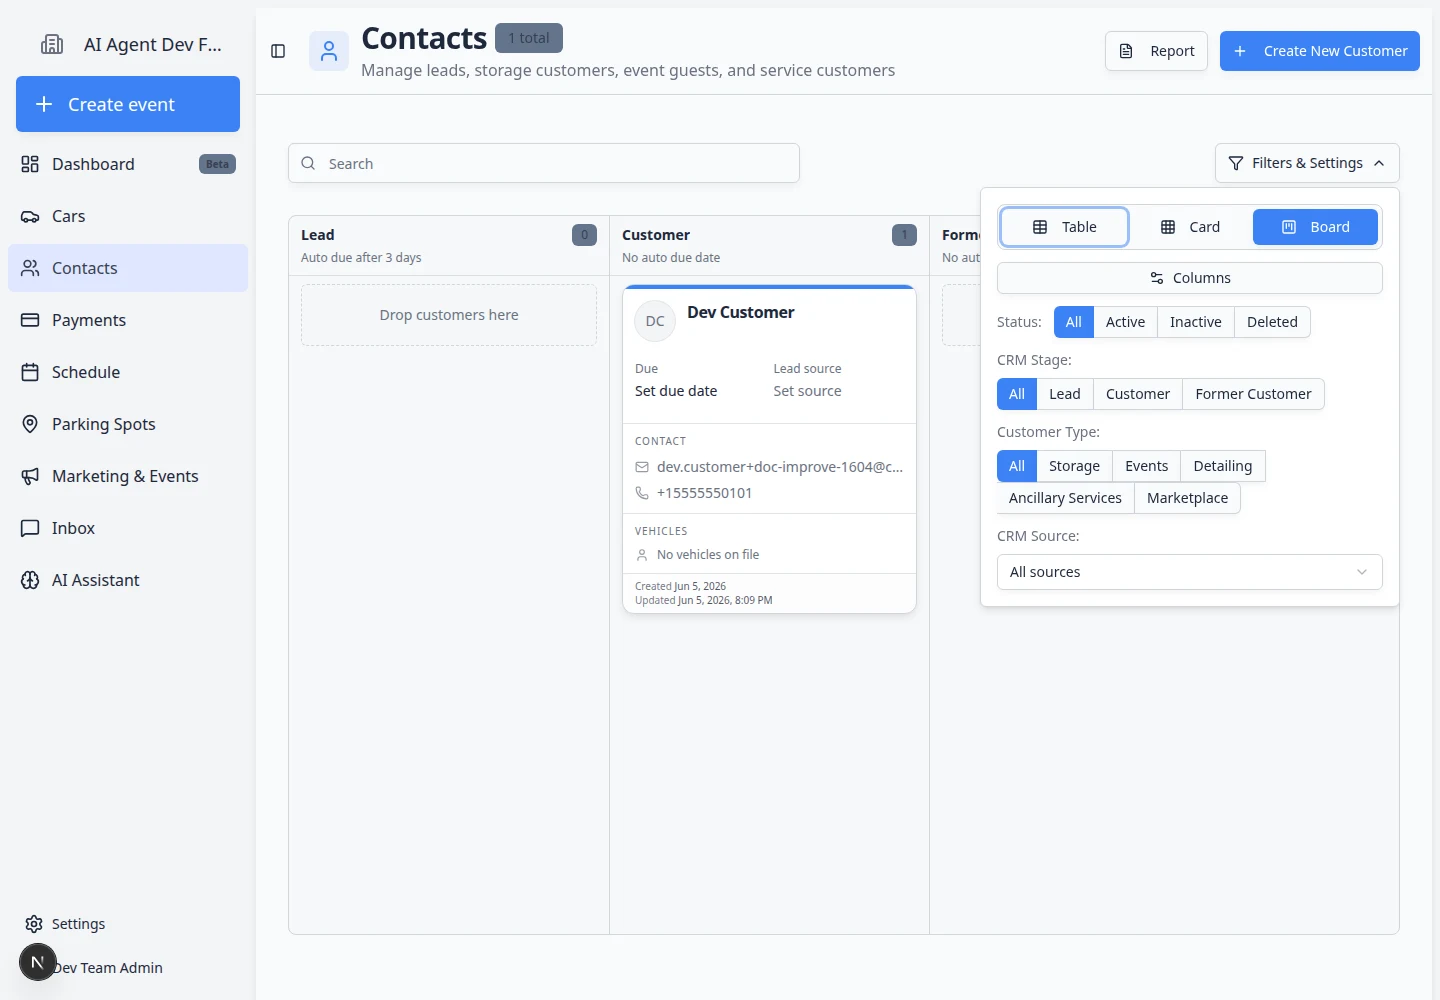Click the plus icon in Create event
The width and height of the screenshot is (1440, 1000).
pos(44,104)
